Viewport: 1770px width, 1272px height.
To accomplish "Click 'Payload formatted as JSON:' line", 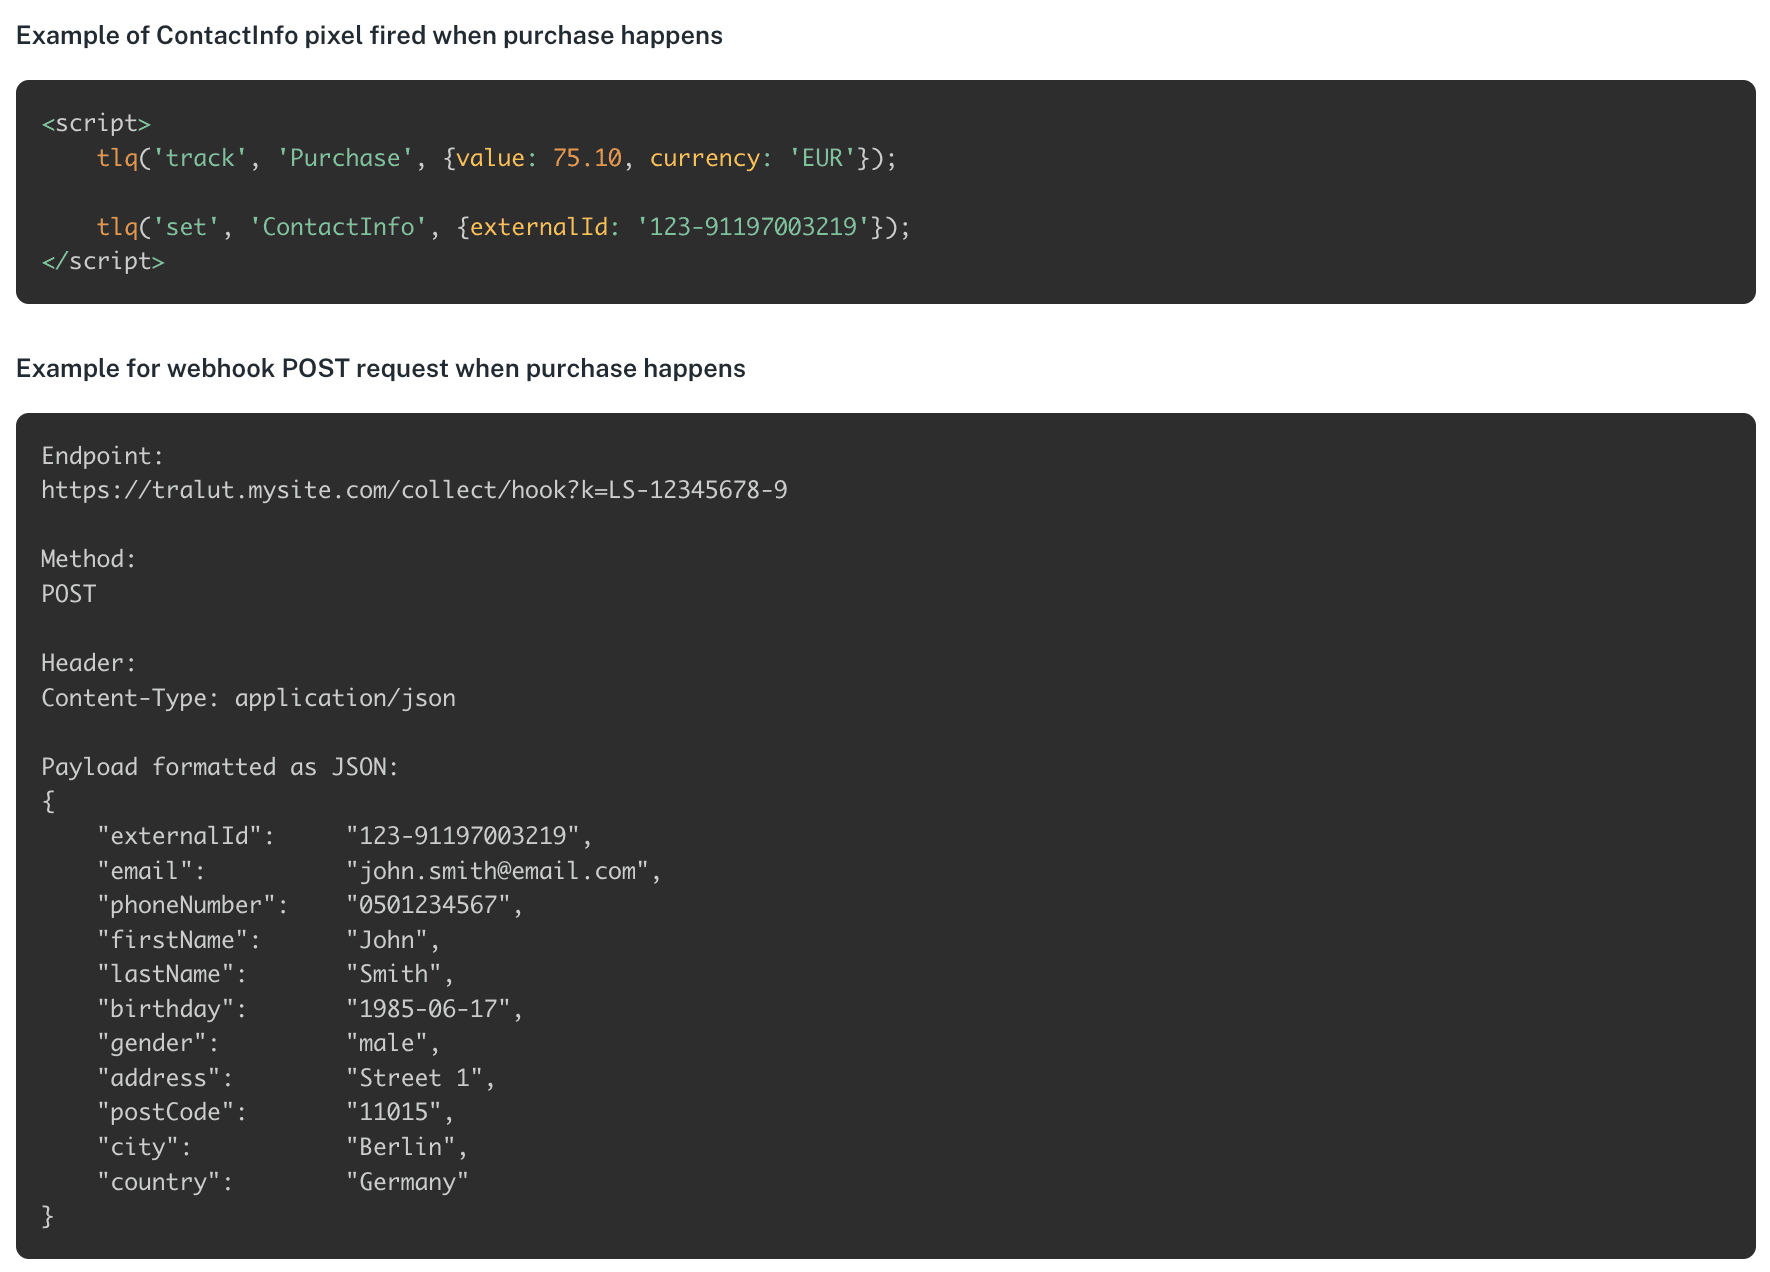I will [220, 767].
